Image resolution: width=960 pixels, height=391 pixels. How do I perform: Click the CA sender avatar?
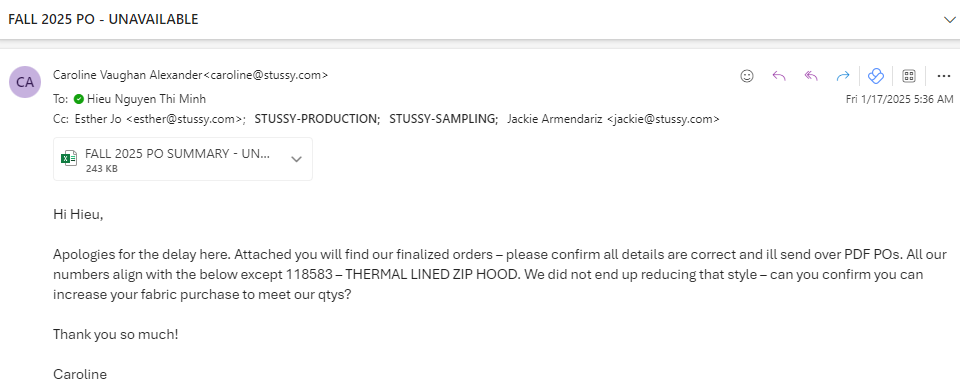click(25, 82)
